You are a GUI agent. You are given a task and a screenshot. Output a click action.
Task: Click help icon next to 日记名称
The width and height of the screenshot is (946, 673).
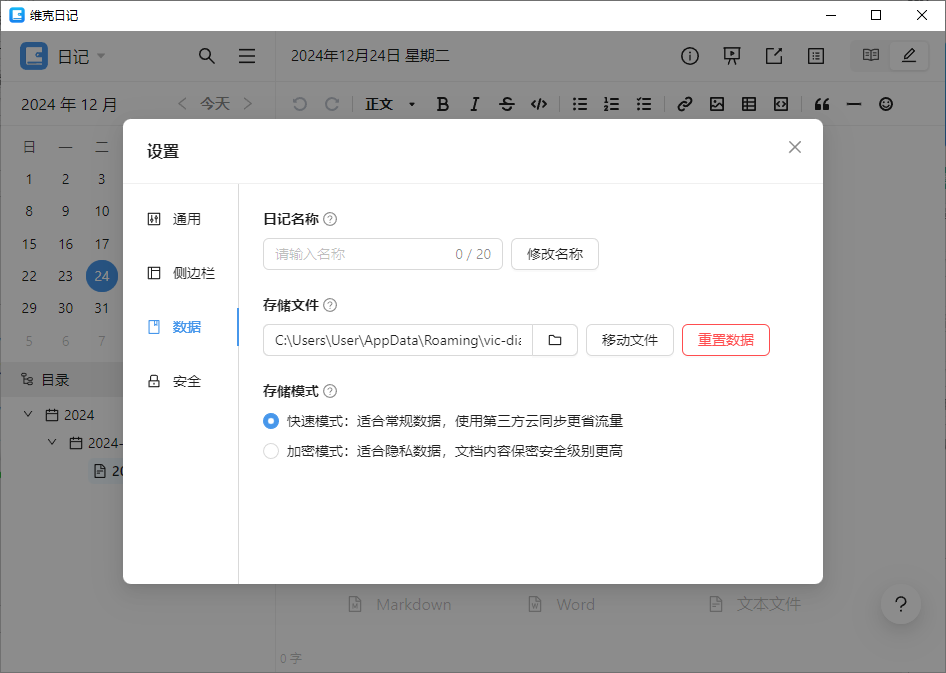[330, 219]
